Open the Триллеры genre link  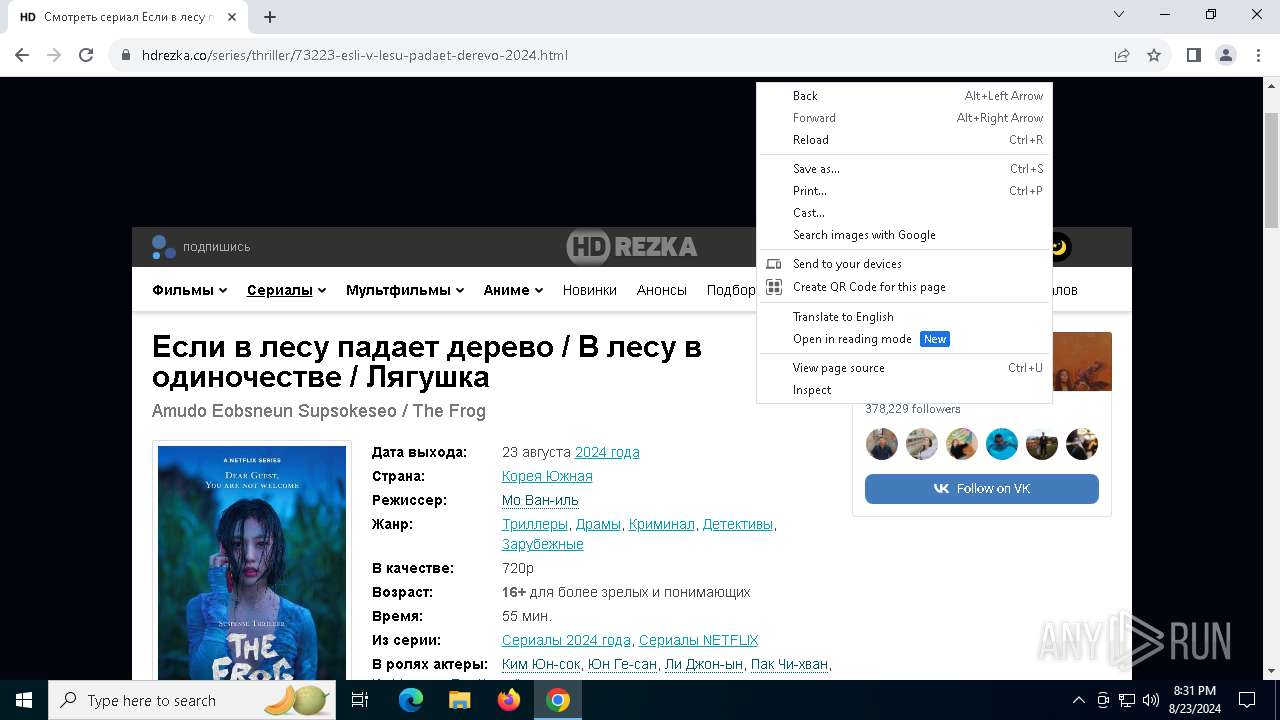pyautogui.click(x=535, y=524)
